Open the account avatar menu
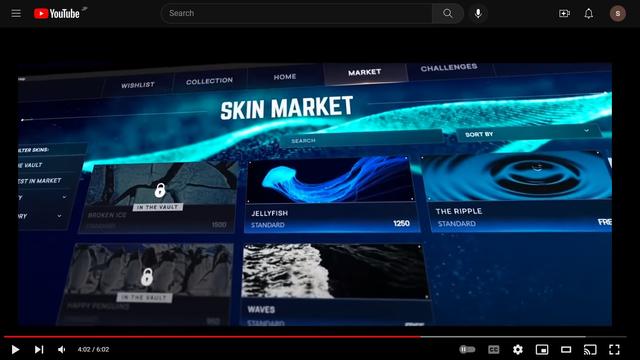The width and height of the screenshot is (640, 360). [618, 13]
